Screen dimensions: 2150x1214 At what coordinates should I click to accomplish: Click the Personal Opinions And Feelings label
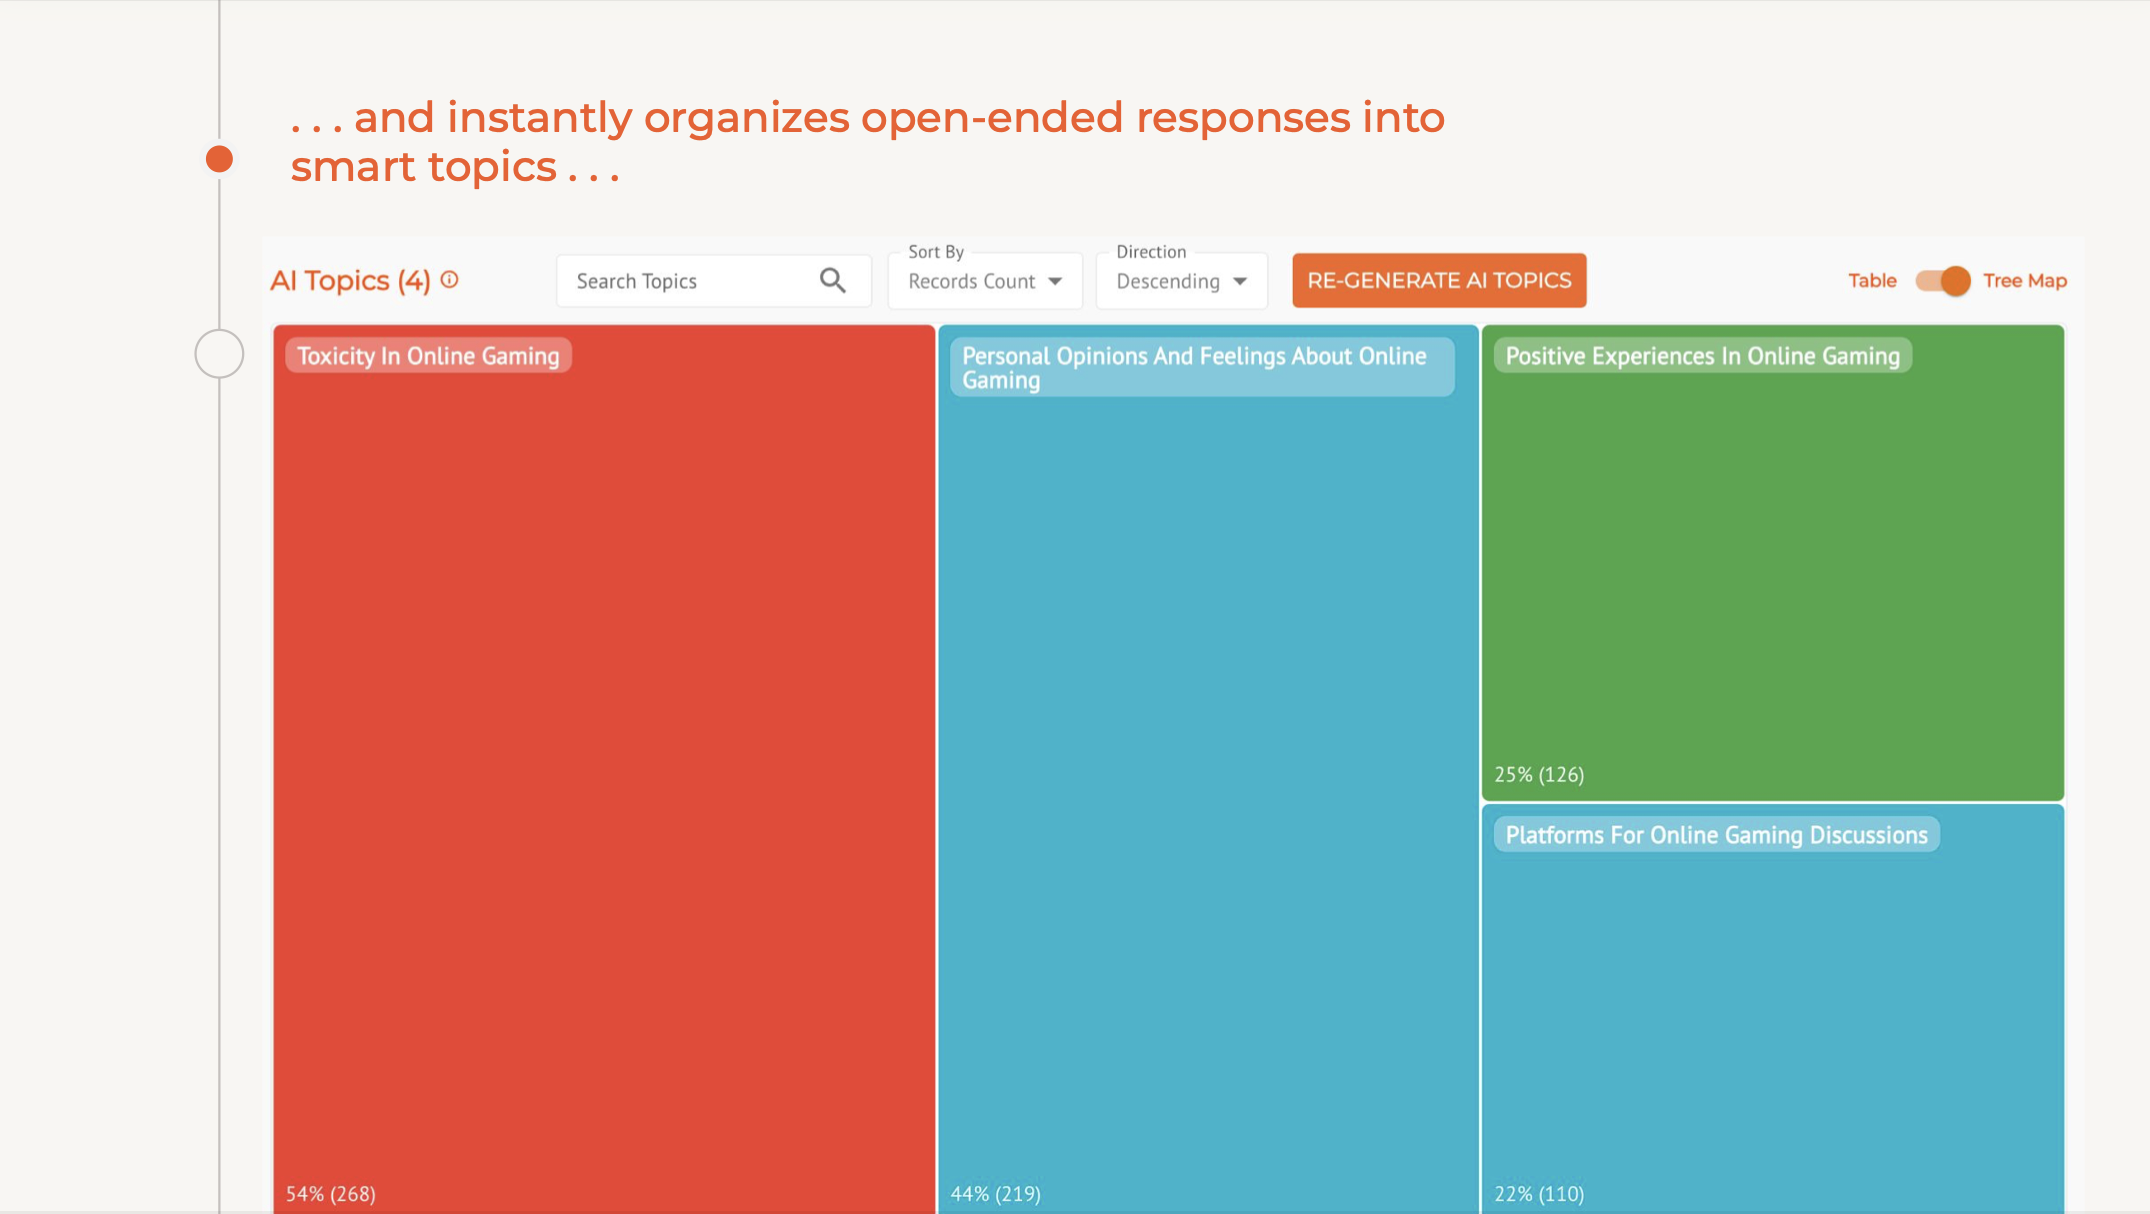click(x=1200, y=368)
